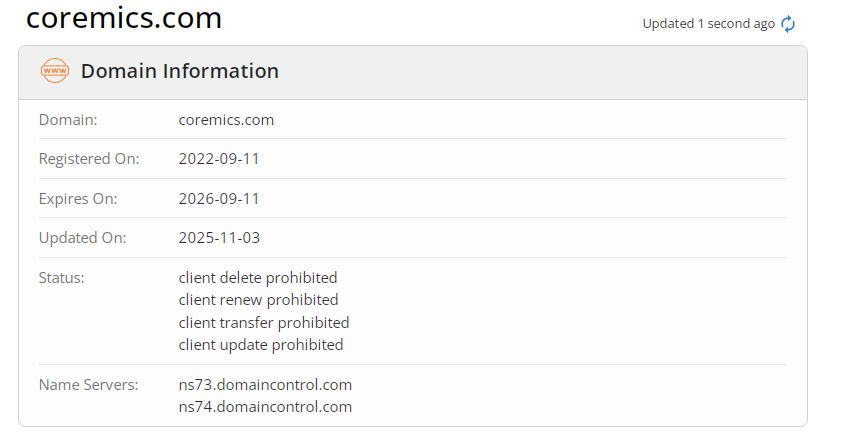Click the Expires On date 2026-09-11
The width and height of the screenshot is (846, 435).
coord(219,199)
